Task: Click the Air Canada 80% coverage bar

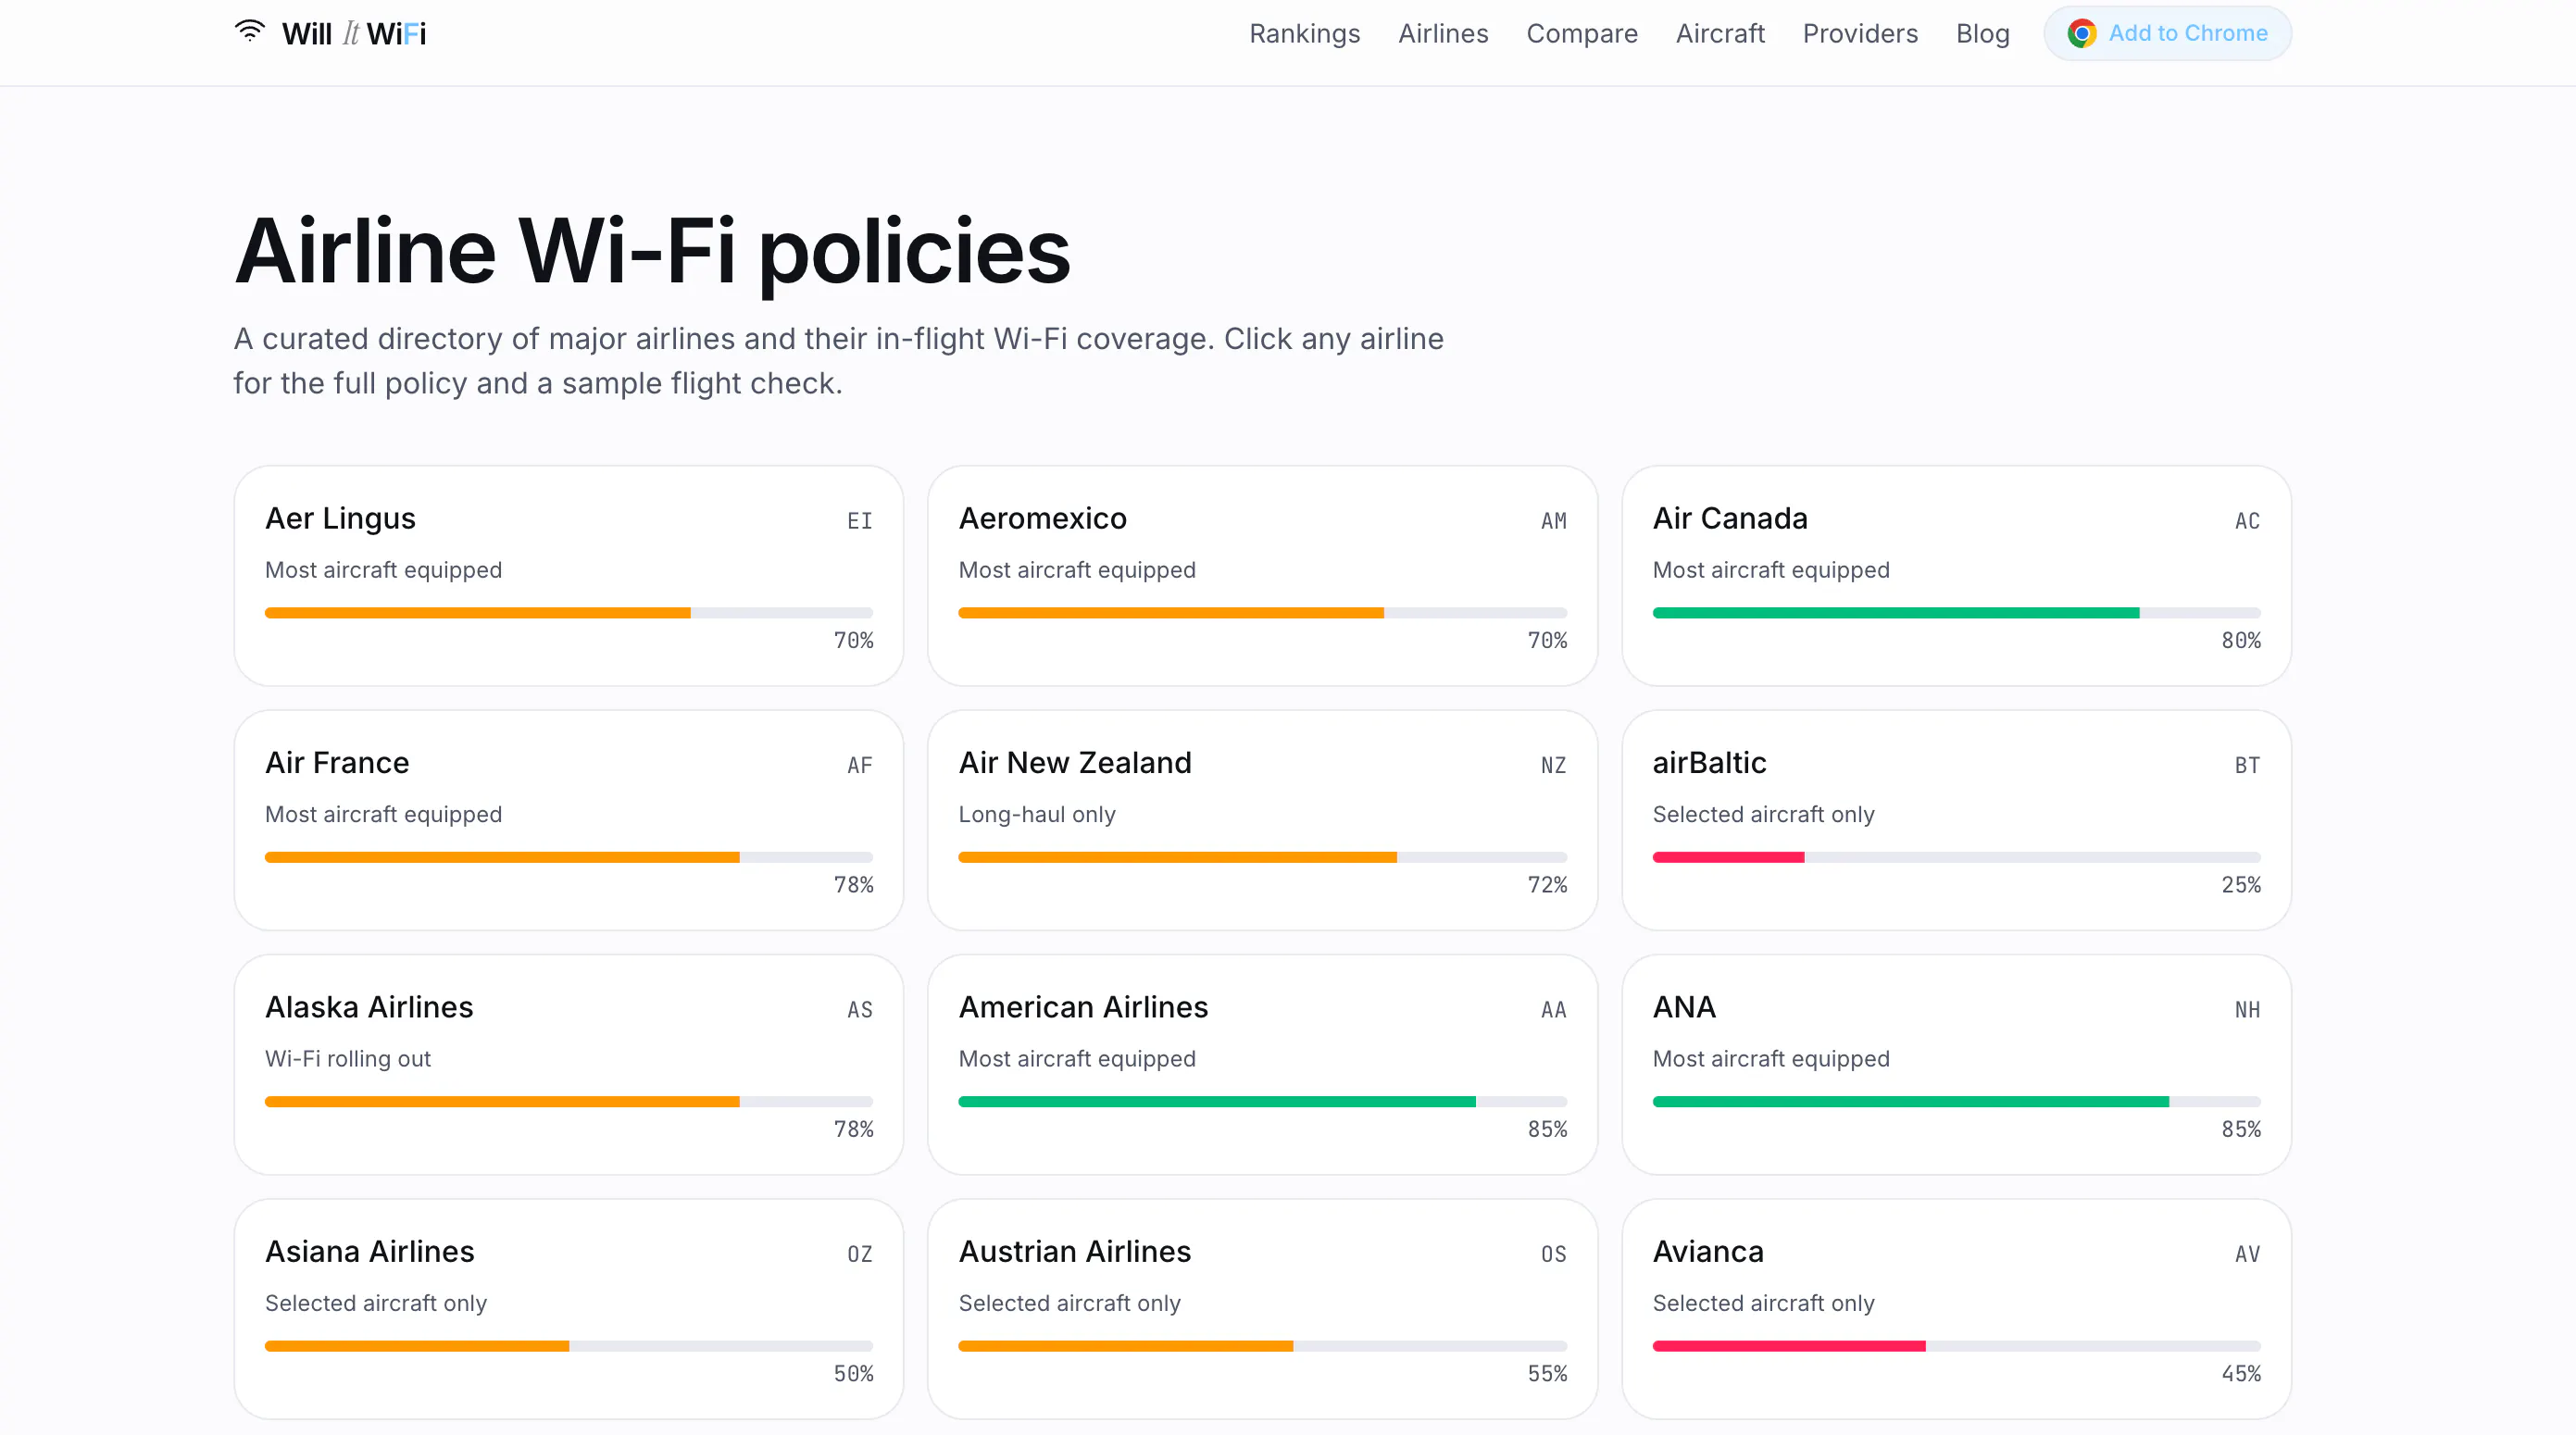Action: click(x=1956, y=613)
